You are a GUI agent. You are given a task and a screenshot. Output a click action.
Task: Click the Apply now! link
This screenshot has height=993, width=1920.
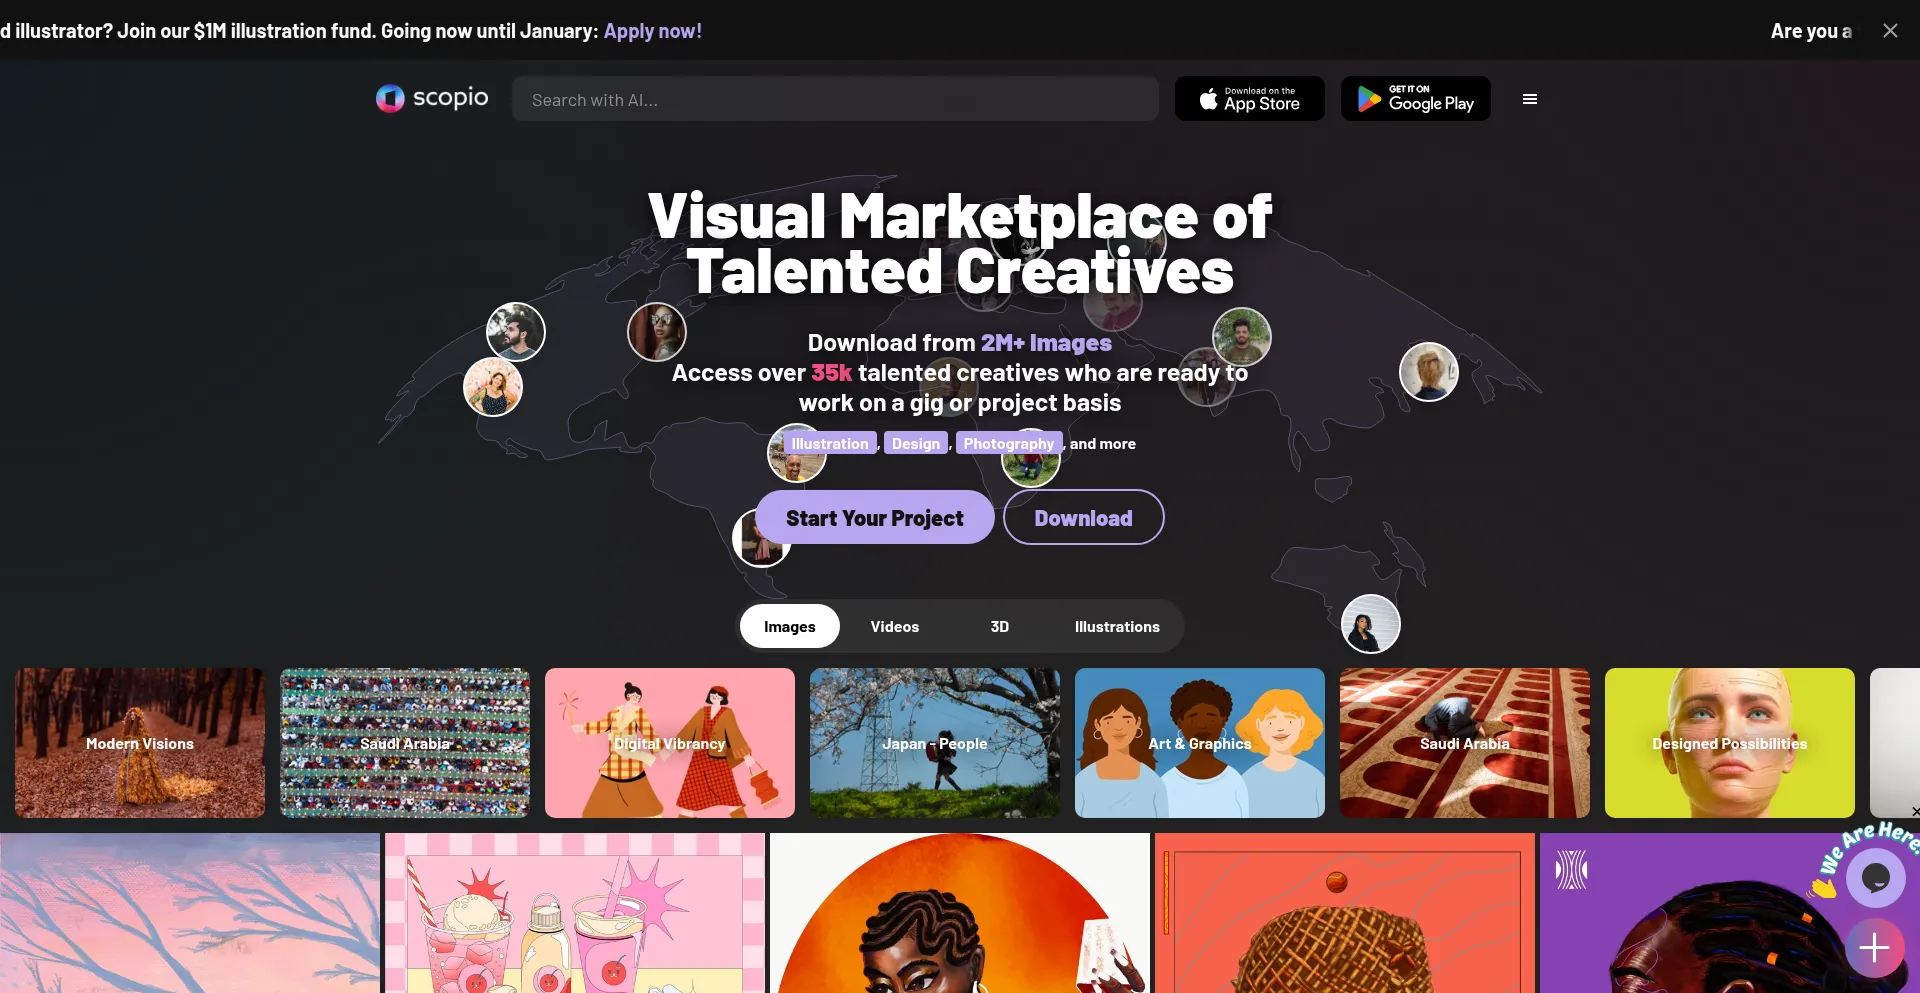[652, 31]
